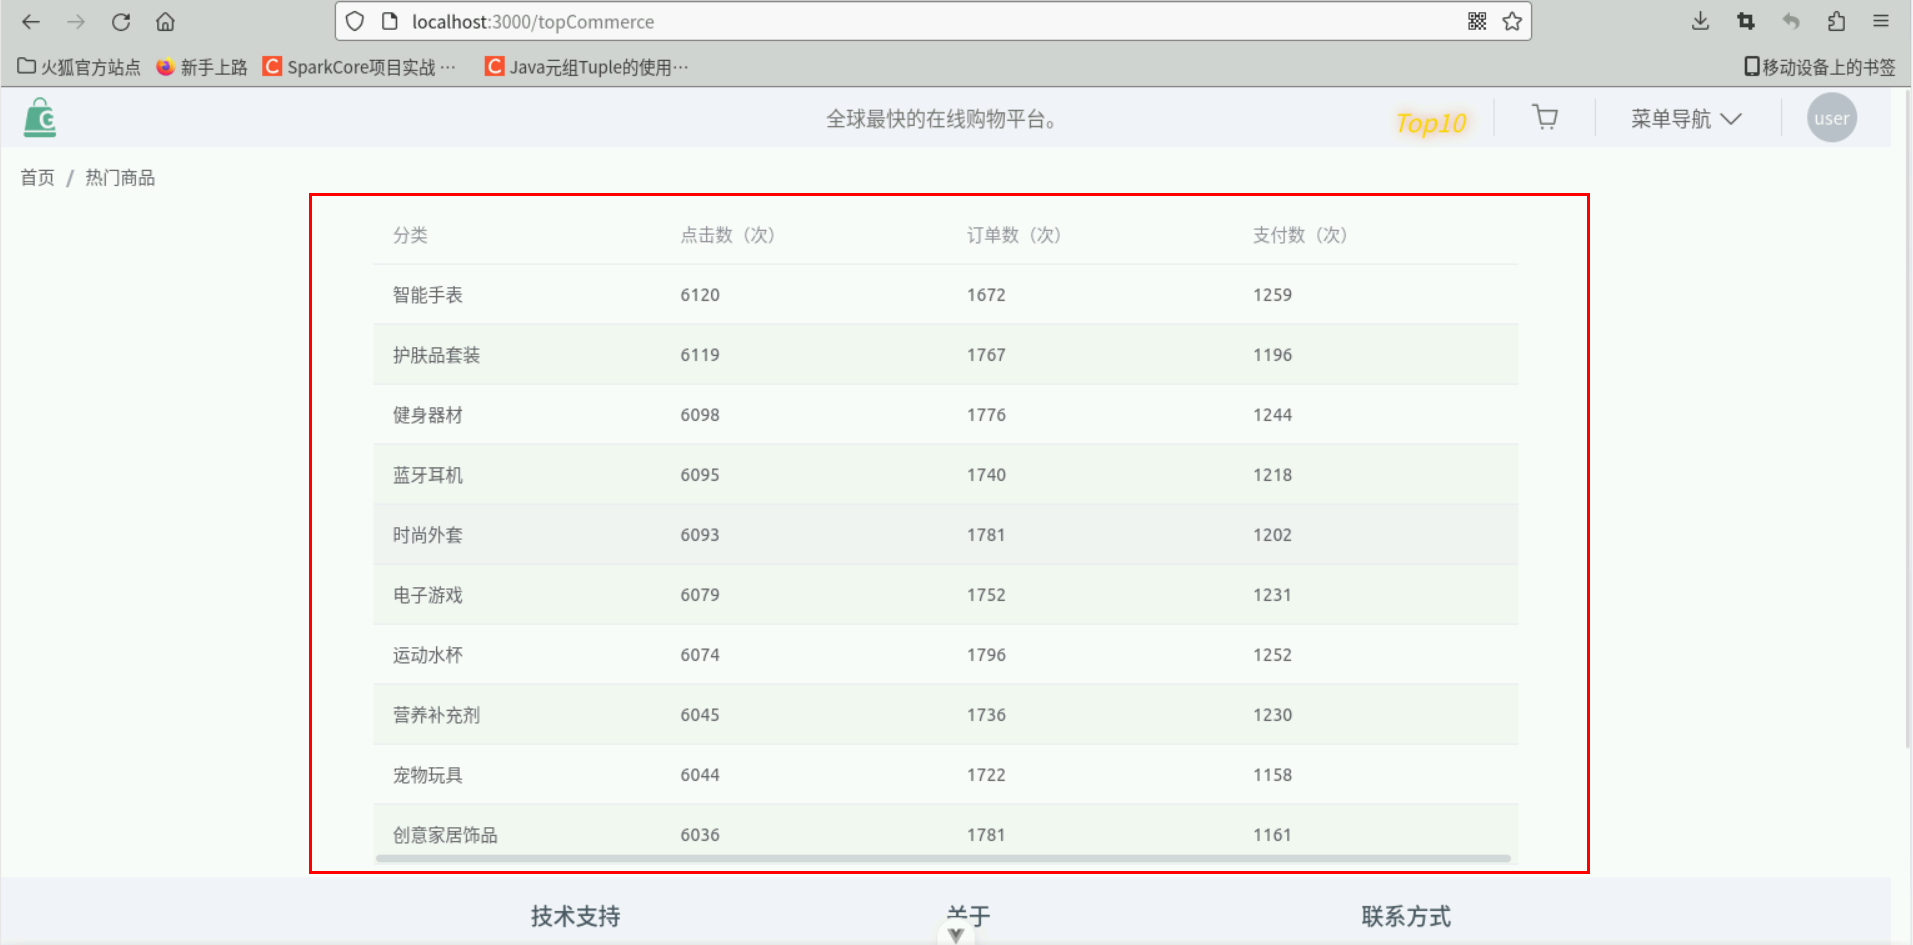Click click count 6120 cell
Viewport: 1913px width, 945px height.
[x=700, y=295]
